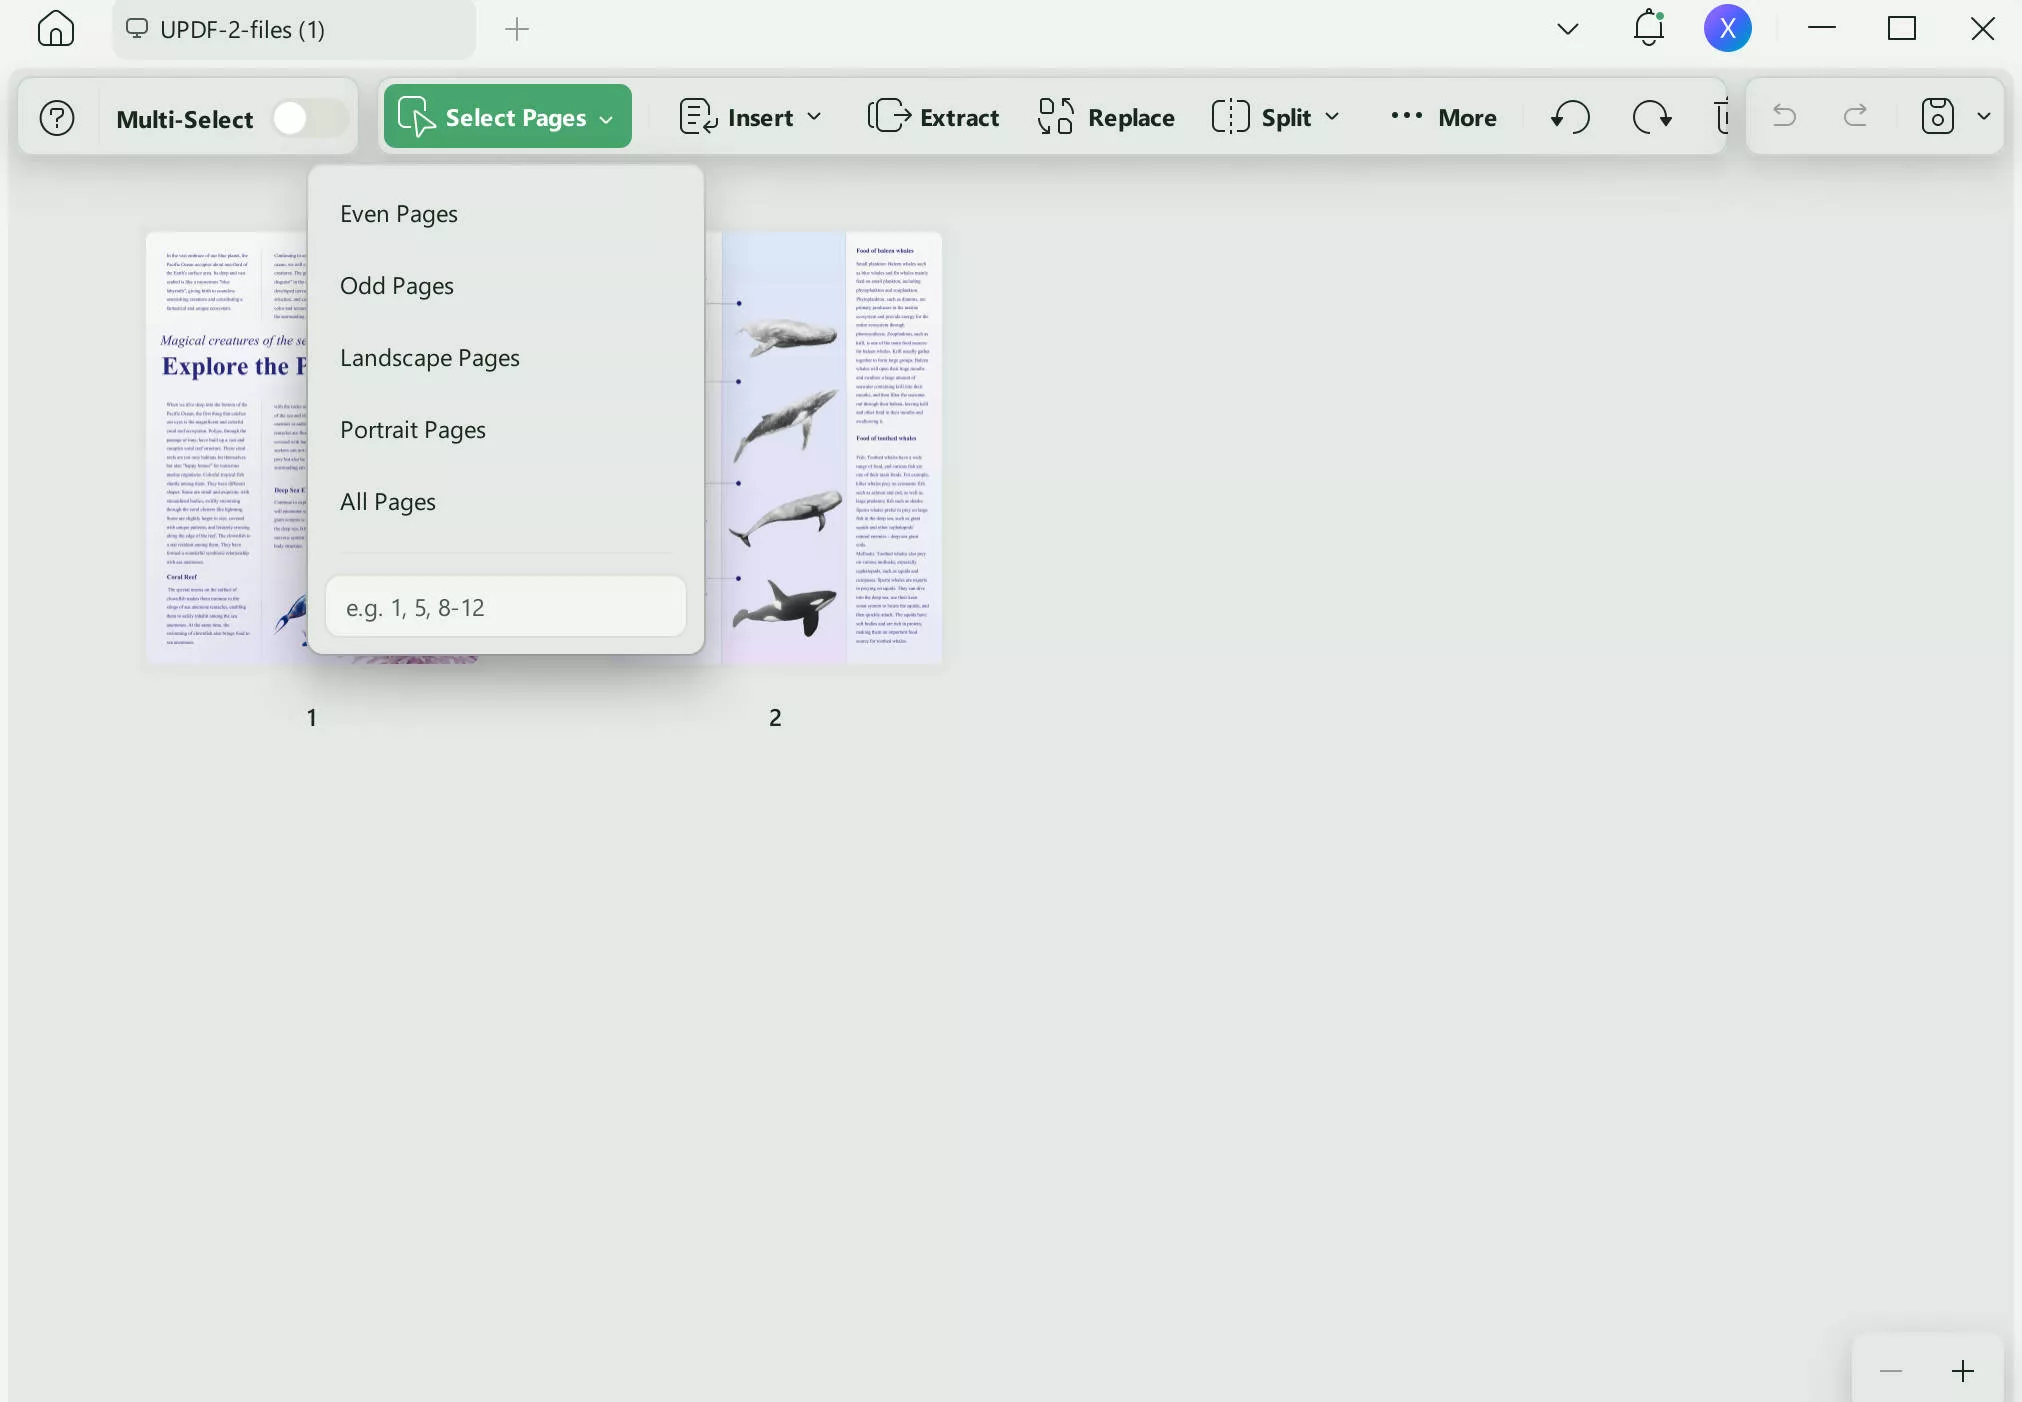Screen dimensions: 2022x1402
Task: Select page 2 thumbnail
Action: click(x=830, y=446)
